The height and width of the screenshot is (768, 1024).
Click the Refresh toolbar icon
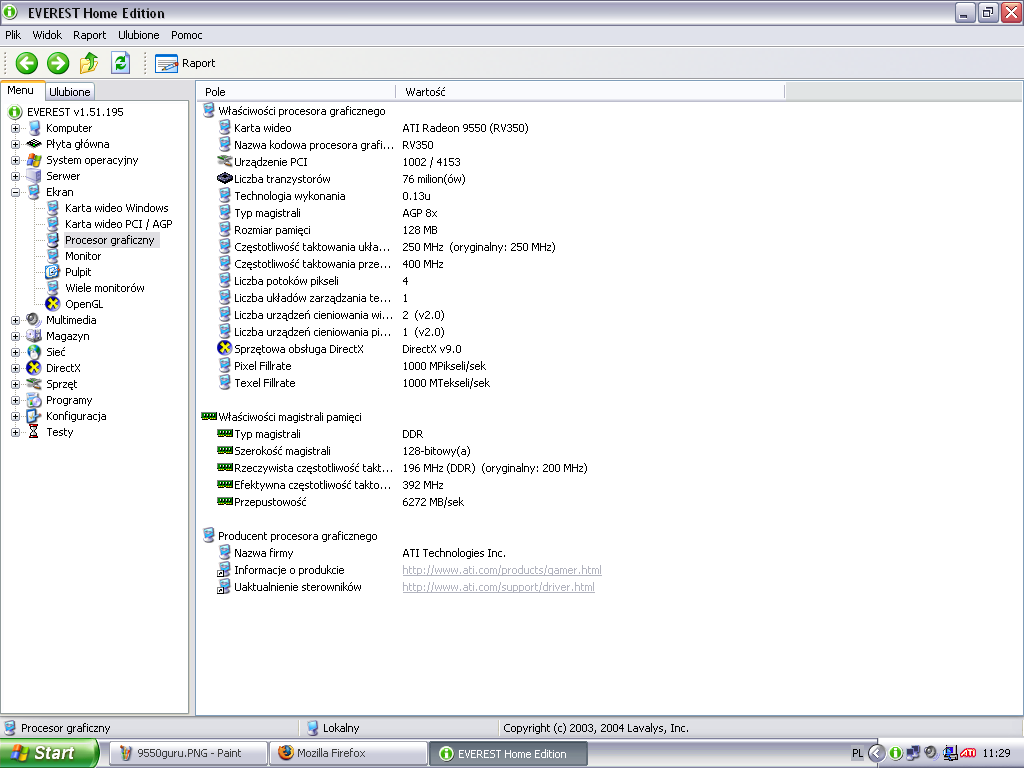[x=120, y=63]
